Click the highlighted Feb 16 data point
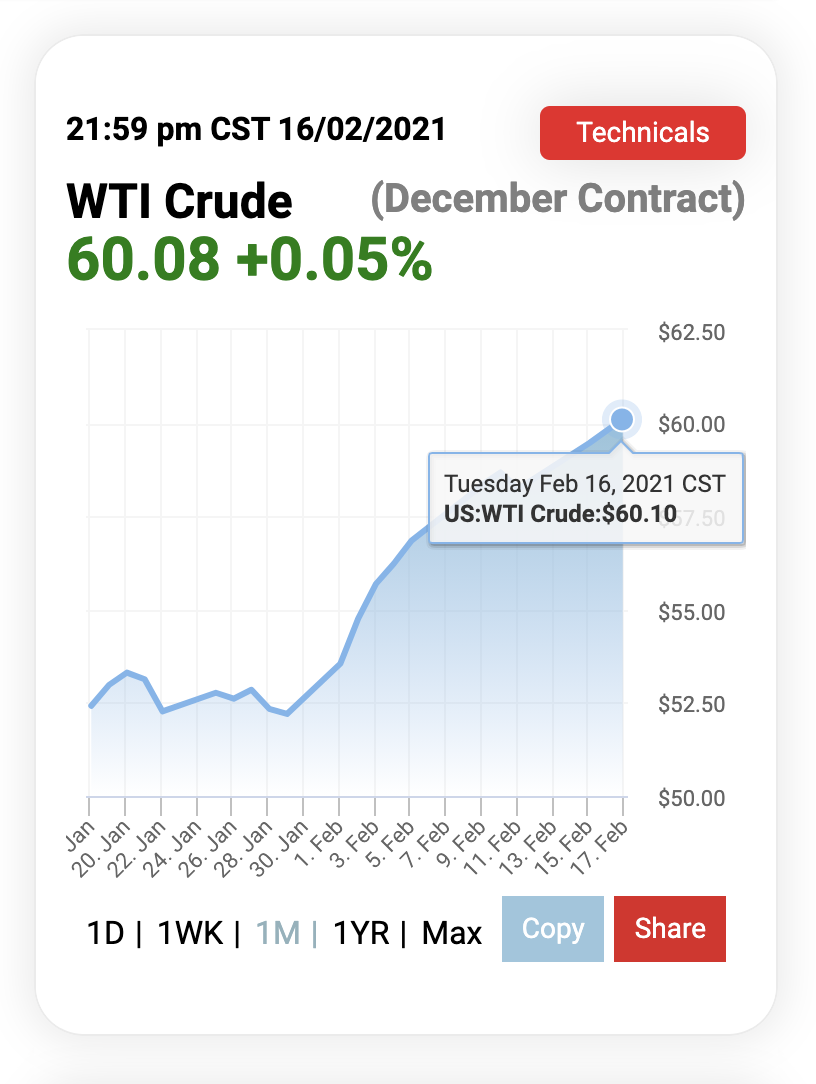 pyautogui.click(x=622, y=419)
